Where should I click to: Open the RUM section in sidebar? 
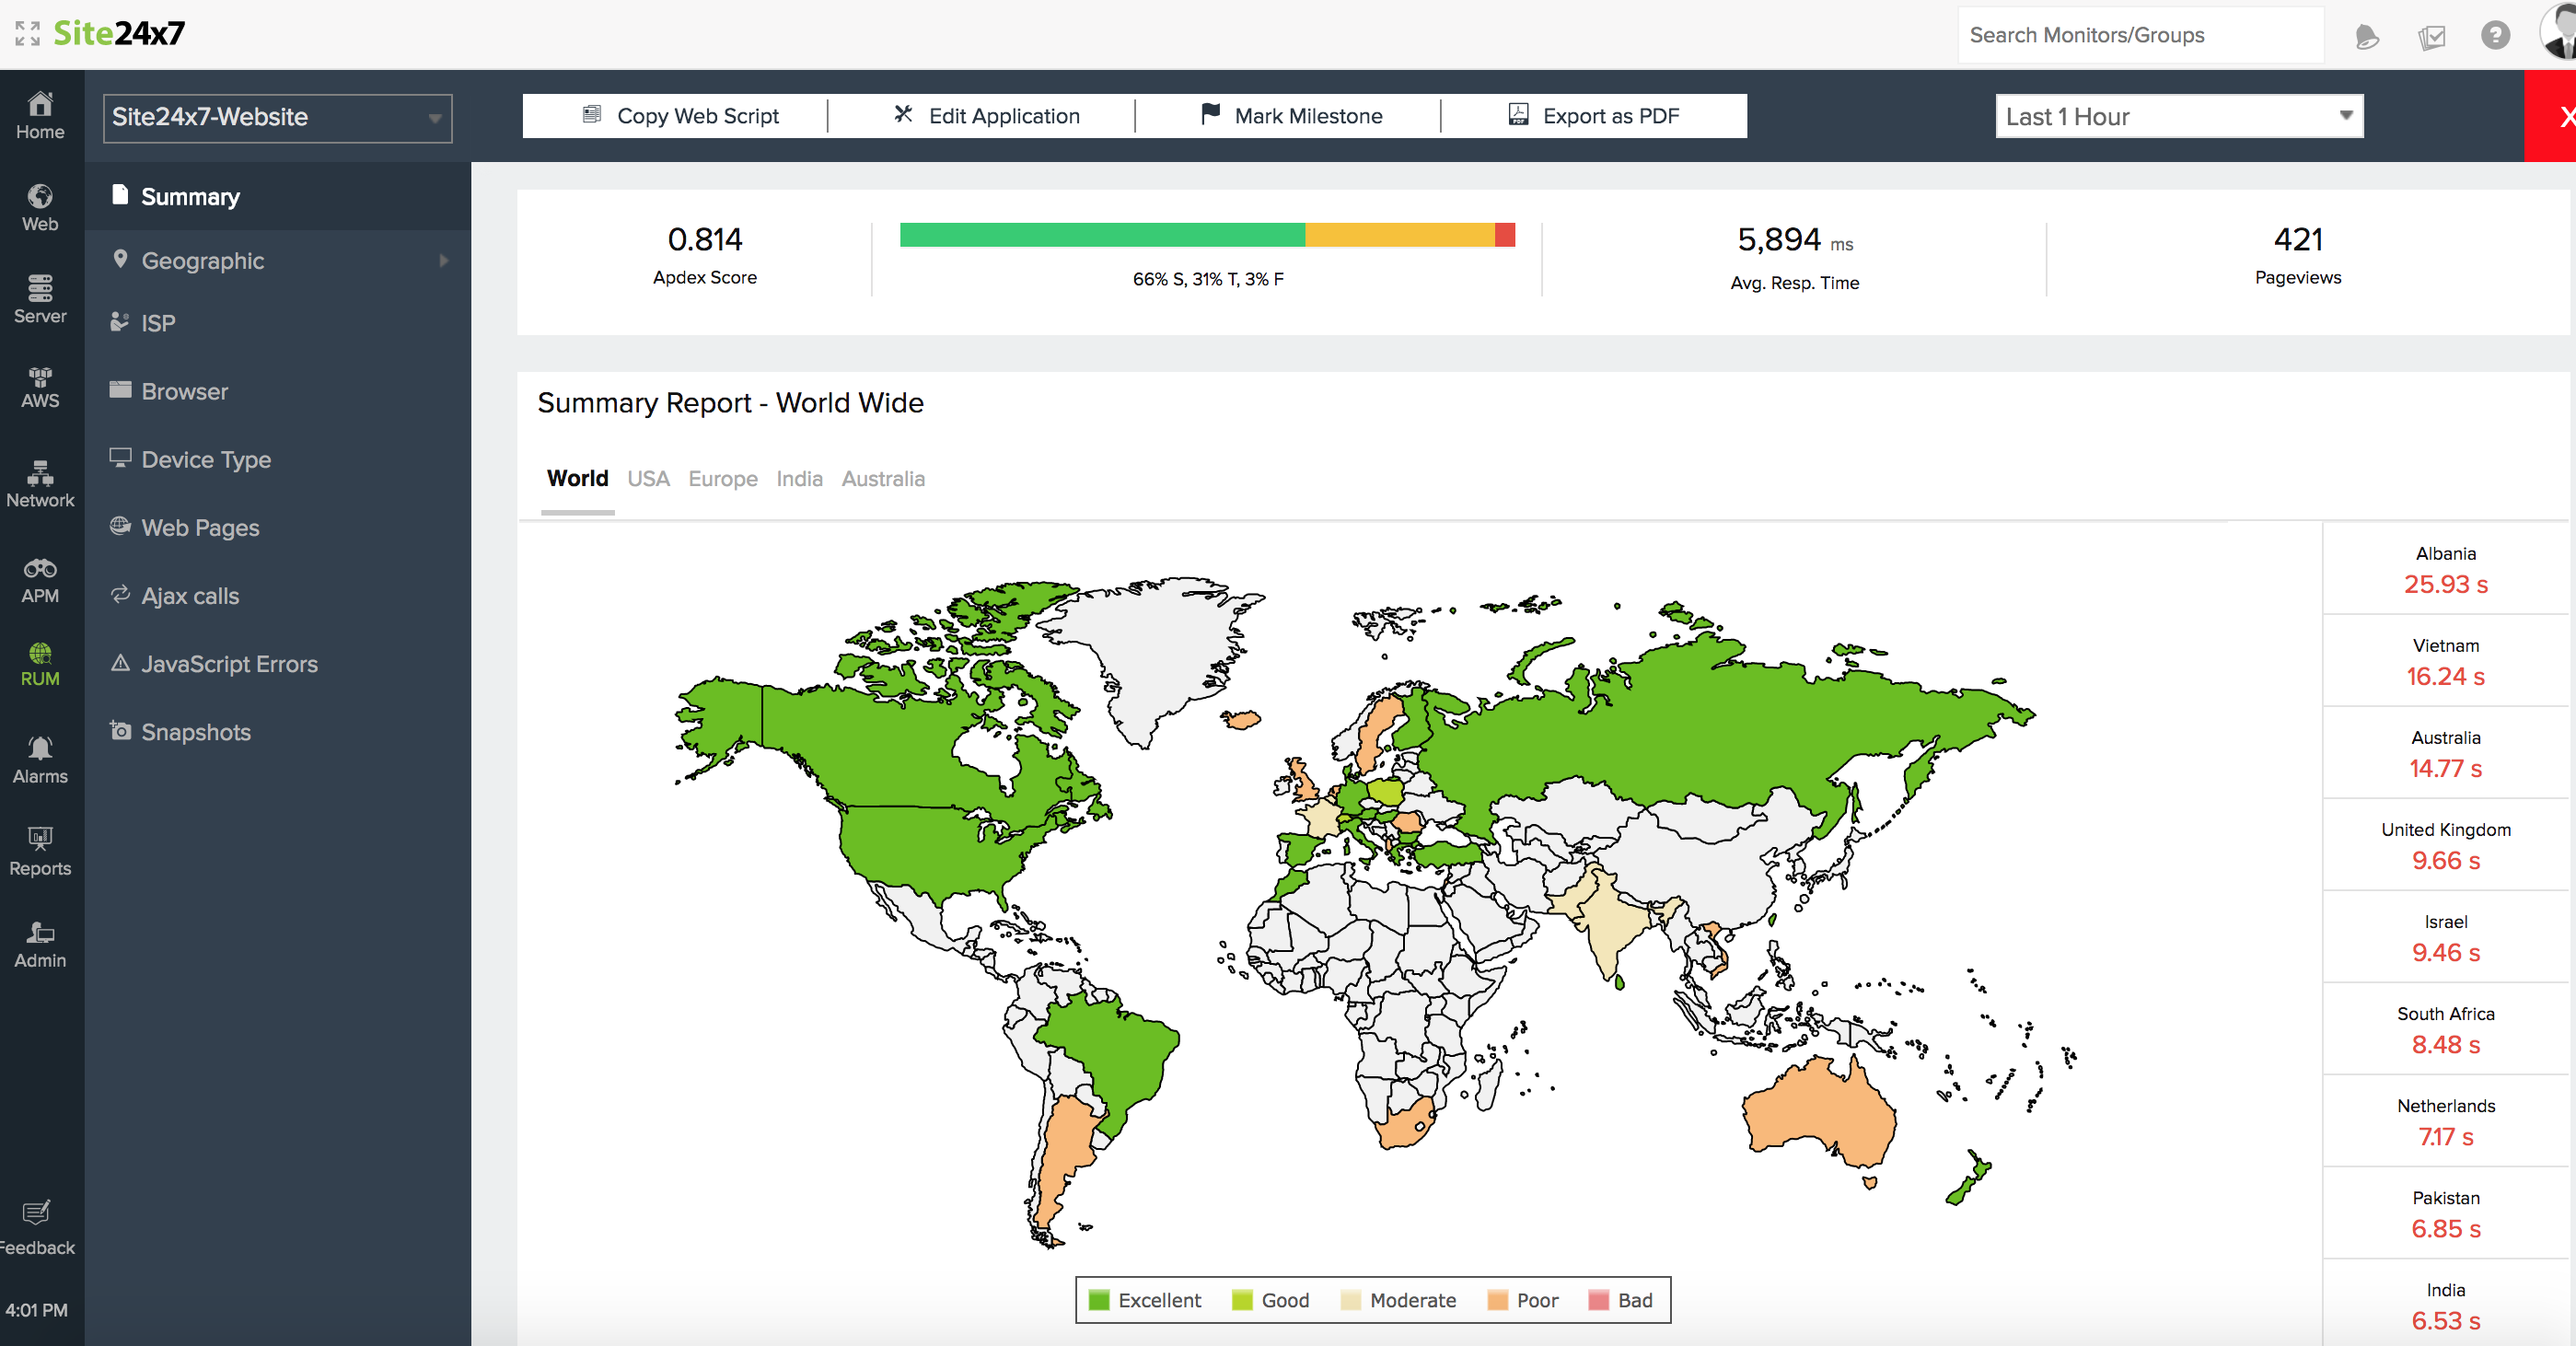pos(40,664)
